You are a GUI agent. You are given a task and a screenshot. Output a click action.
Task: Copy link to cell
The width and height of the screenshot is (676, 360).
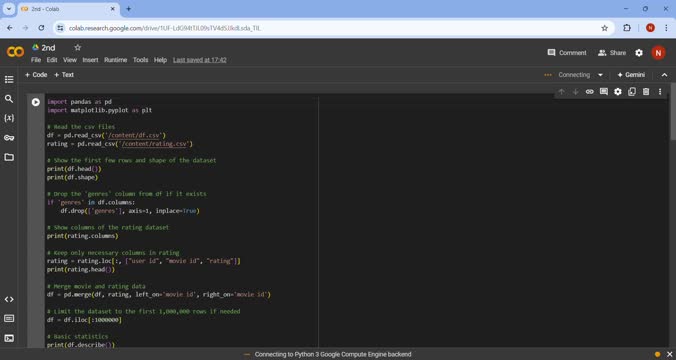tap(589, 91)
